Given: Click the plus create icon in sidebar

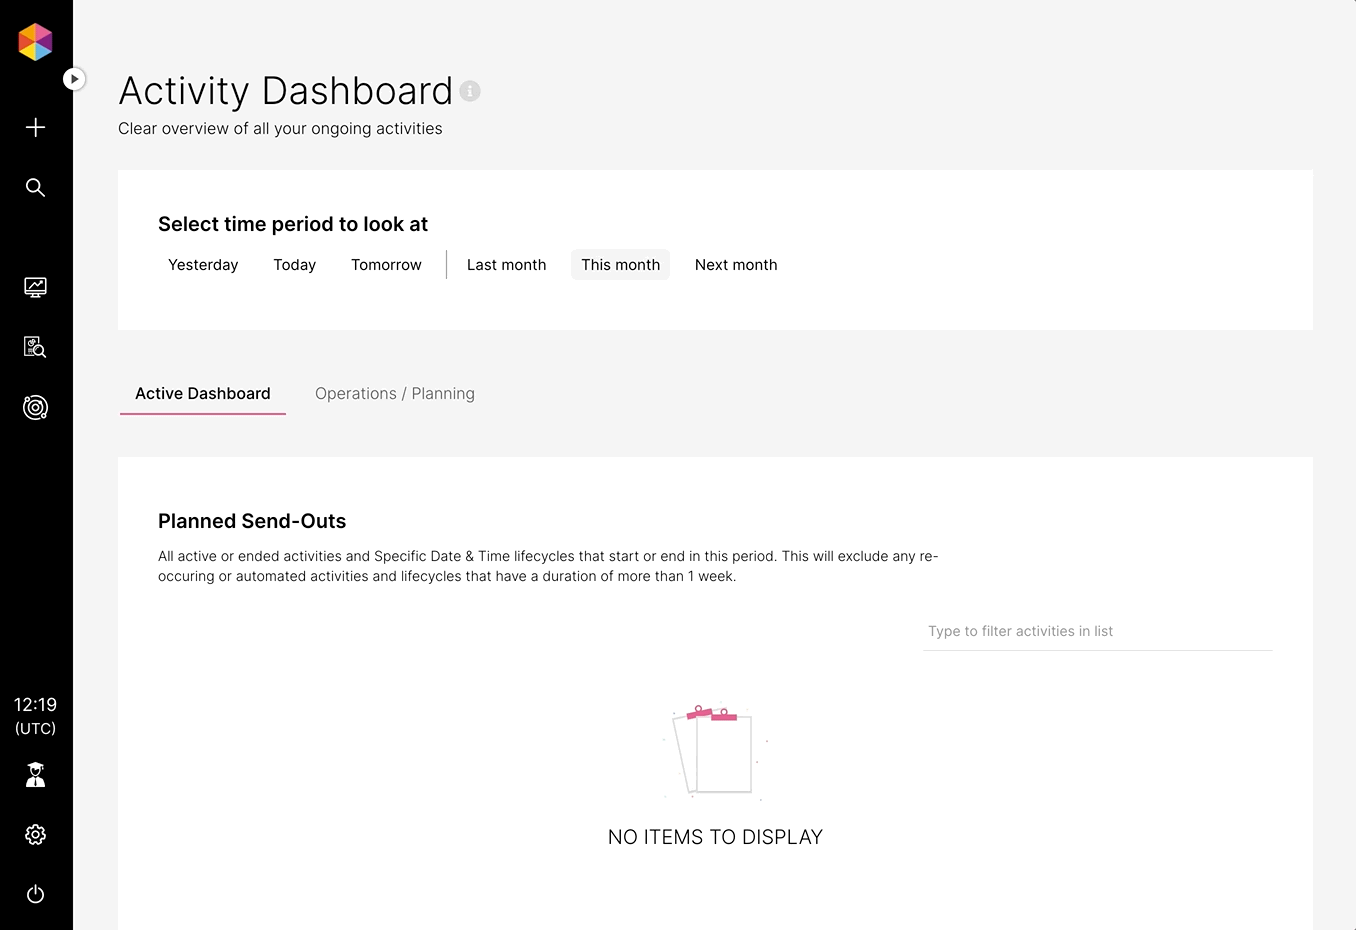Looking at the screenshot, I should (x=35, y=127).
